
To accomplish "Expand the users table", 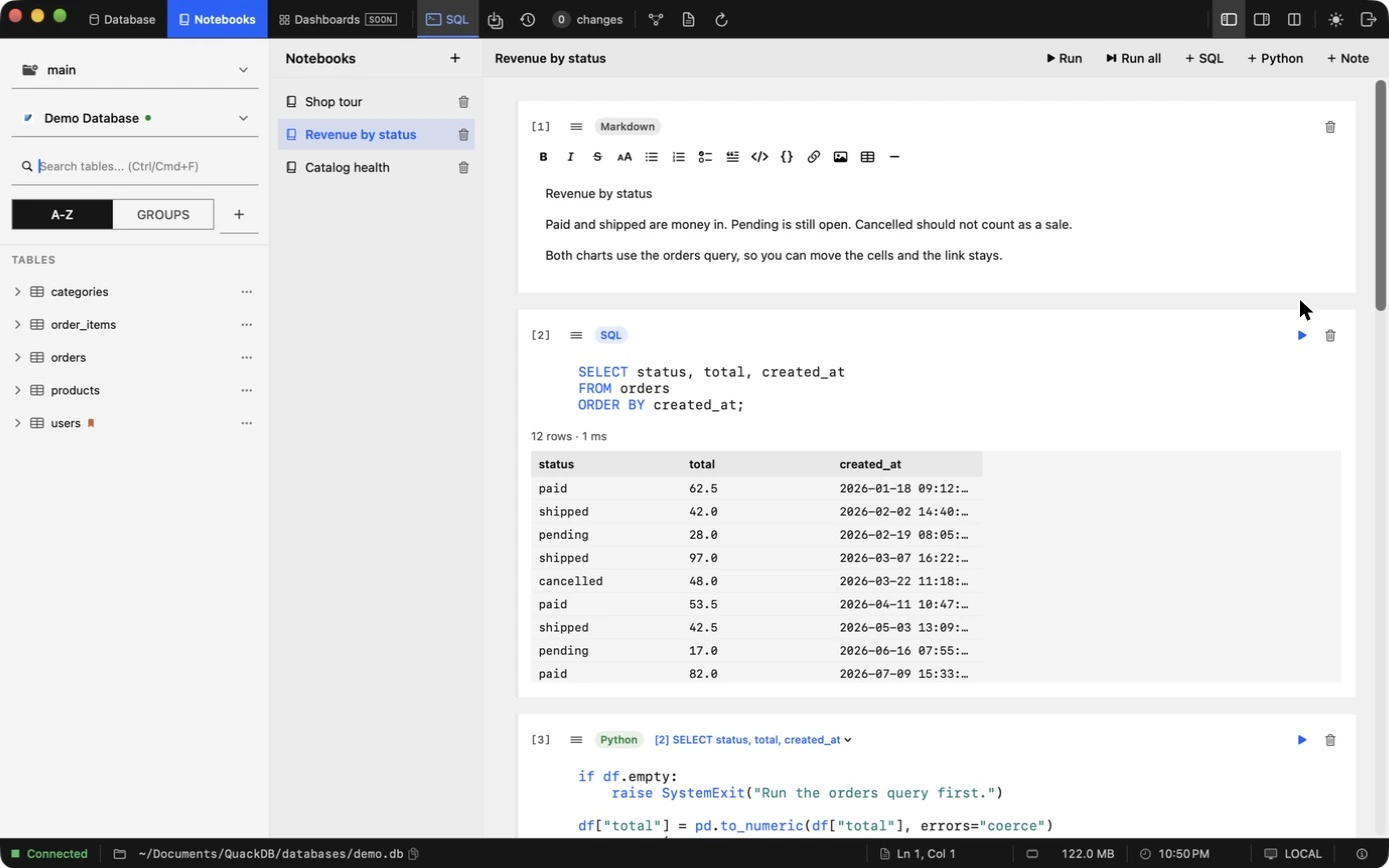I will click(x=17, y=424).
